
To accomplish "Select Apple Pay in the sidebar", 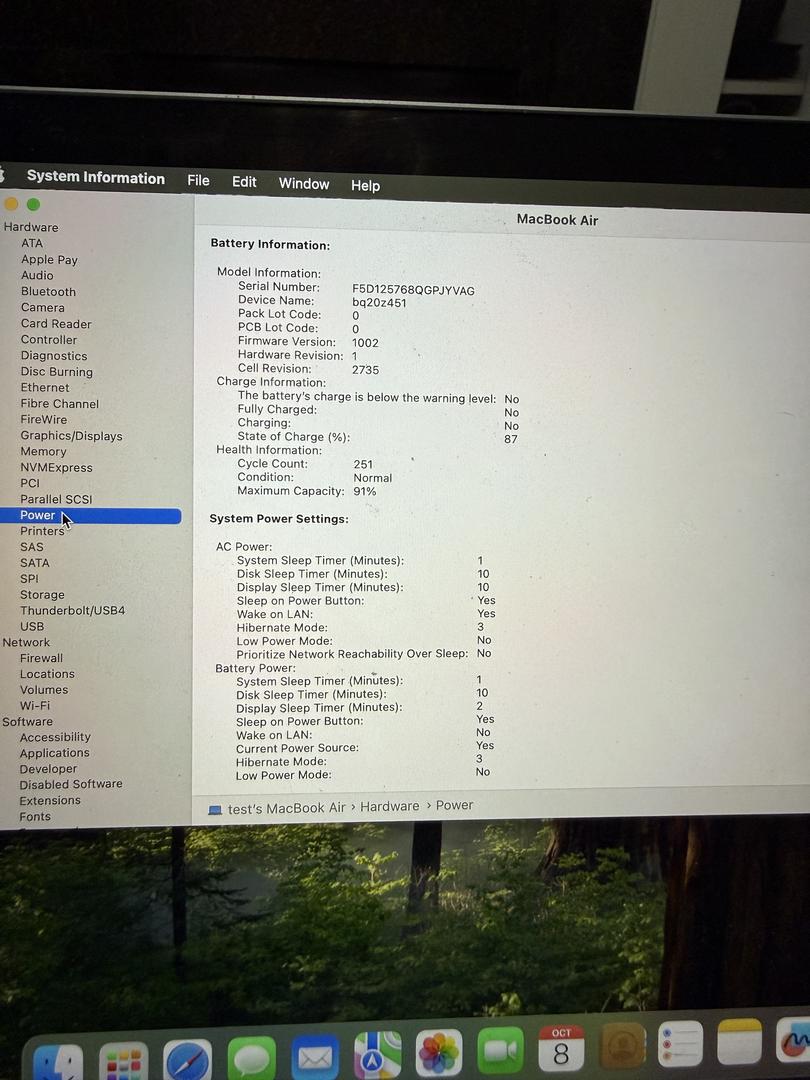I will 49,260.
